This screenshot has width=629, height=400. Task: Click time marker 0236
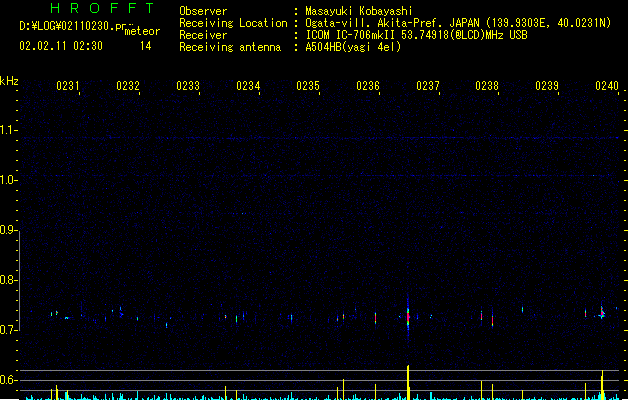coord(368,86)
